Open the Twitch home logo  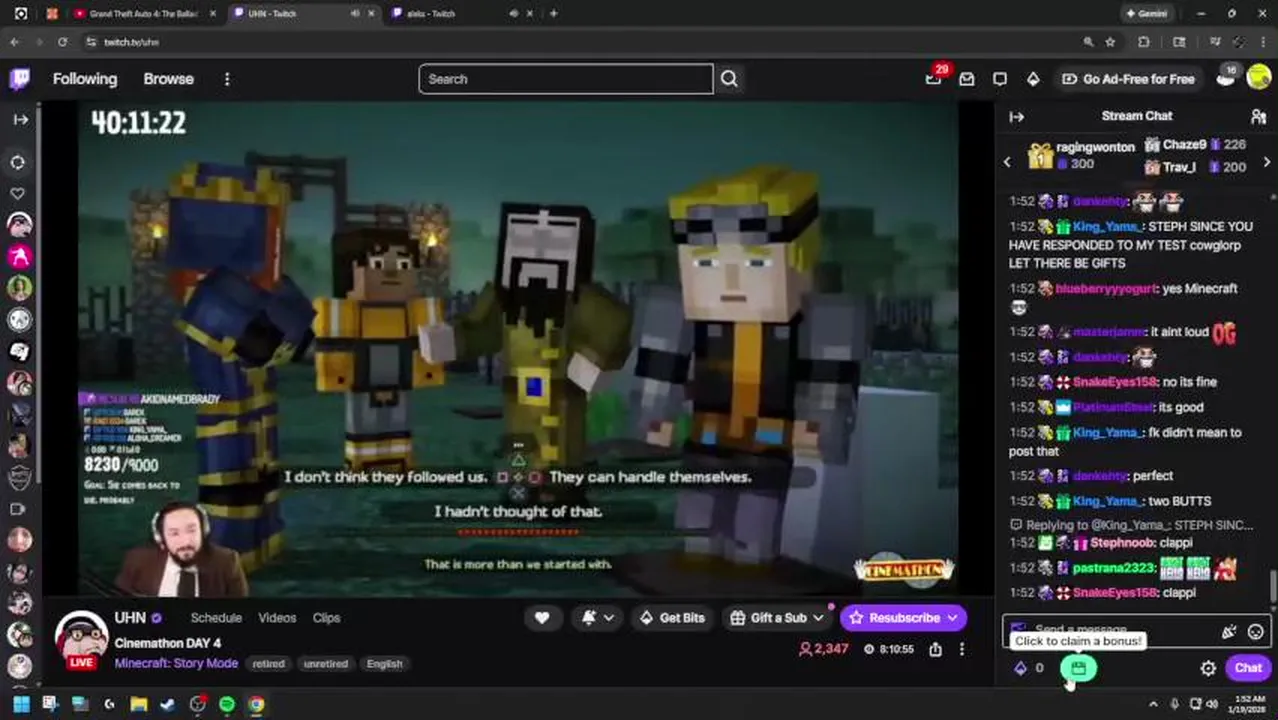(x=19, y=79)
